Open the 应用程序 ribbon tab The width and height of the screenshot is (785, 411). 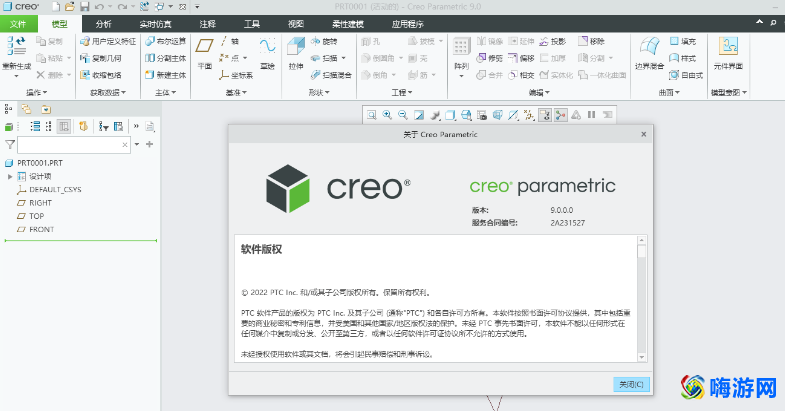coord(408,24)
